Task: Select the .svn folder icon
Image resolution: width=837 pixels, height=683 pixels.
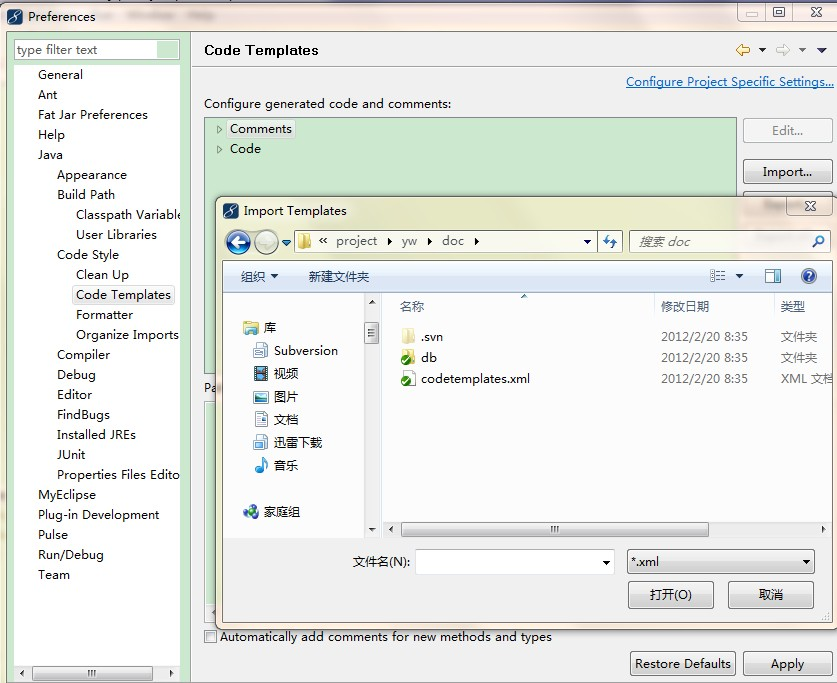Action: coord(408,336)
